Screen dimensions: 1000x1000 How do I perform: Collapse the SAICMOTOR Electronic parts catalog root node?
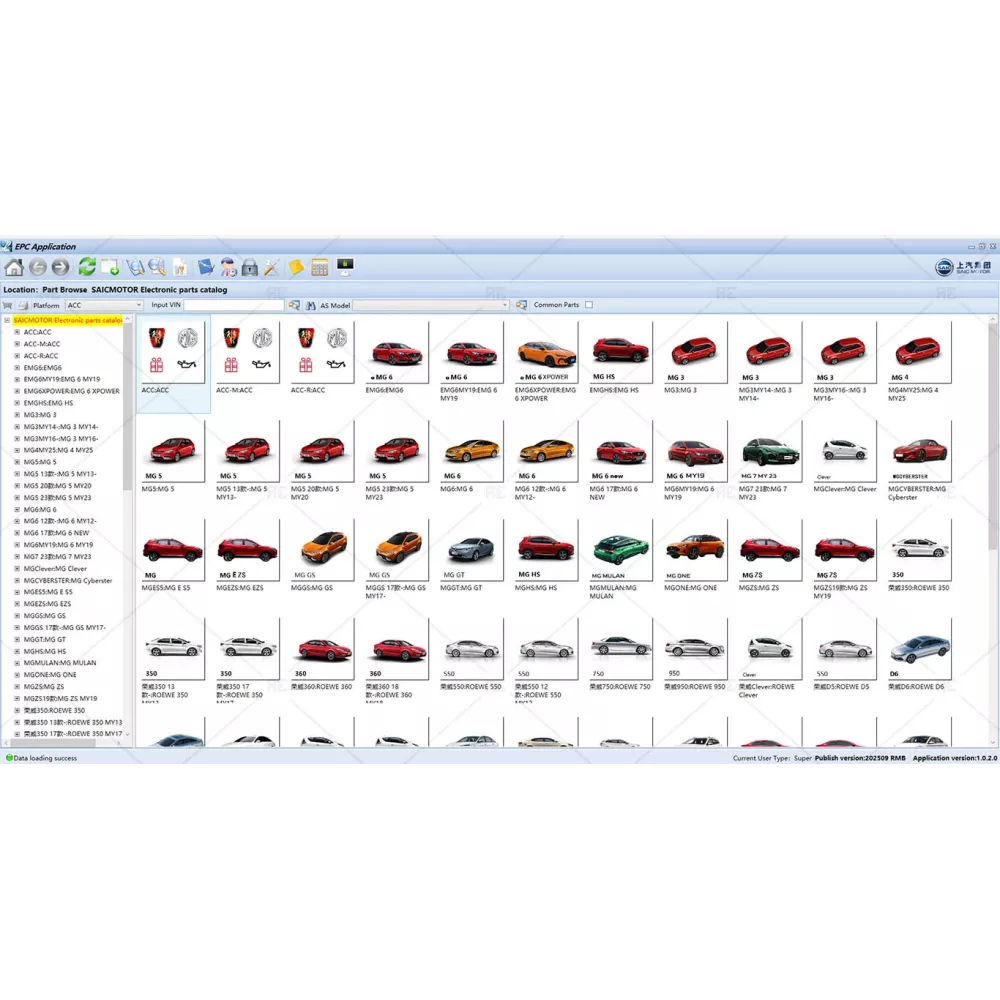click(x=7, y=320)
